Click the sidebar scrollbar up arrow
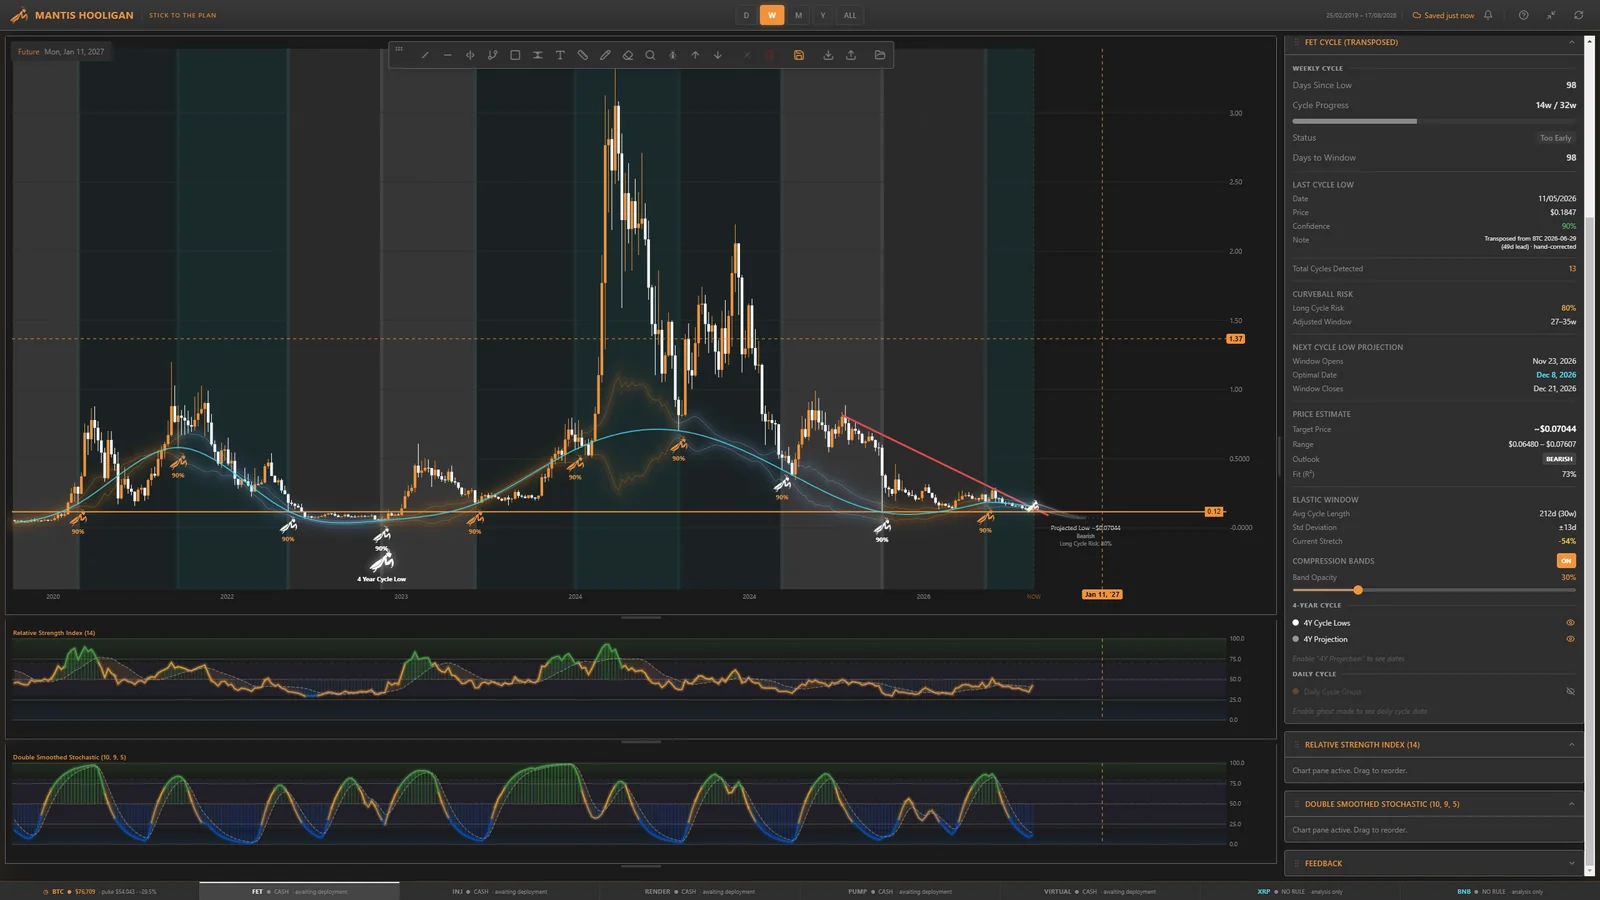 [x=1590, y=41]
